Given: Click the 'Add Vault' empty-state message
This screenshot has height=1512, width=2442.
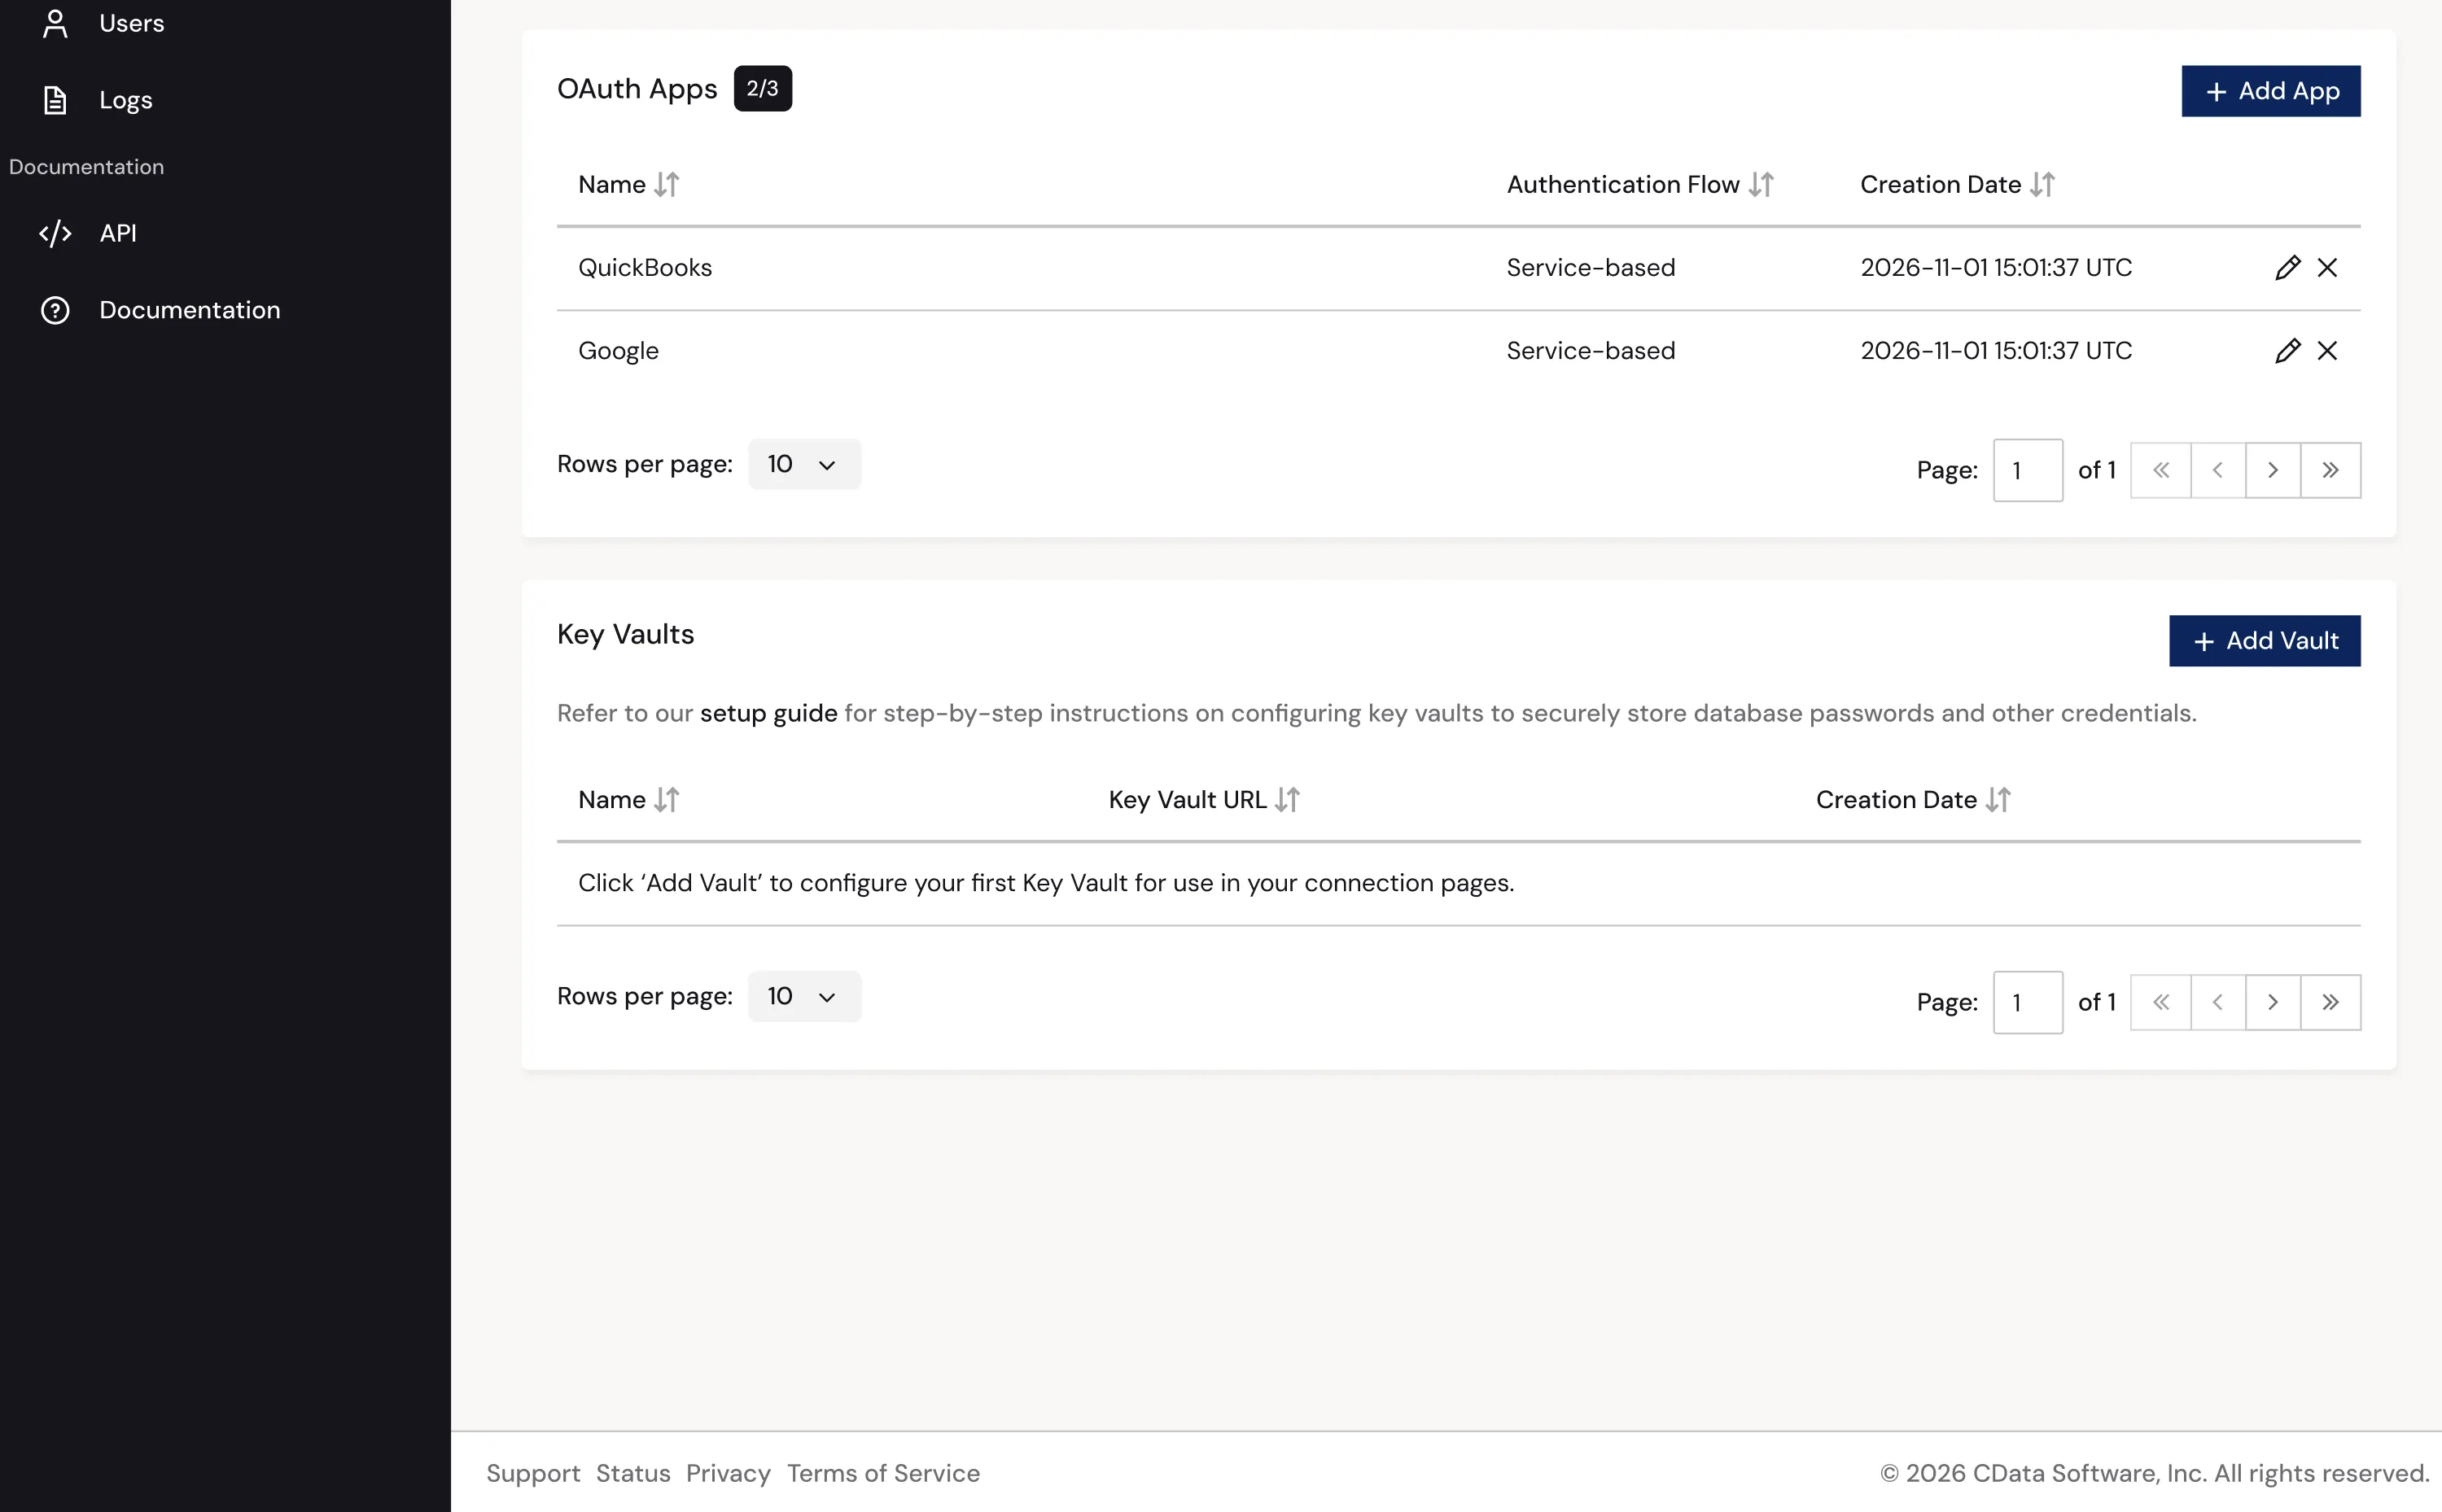Looking at the screenshot, I should [x=1046, y=883].
